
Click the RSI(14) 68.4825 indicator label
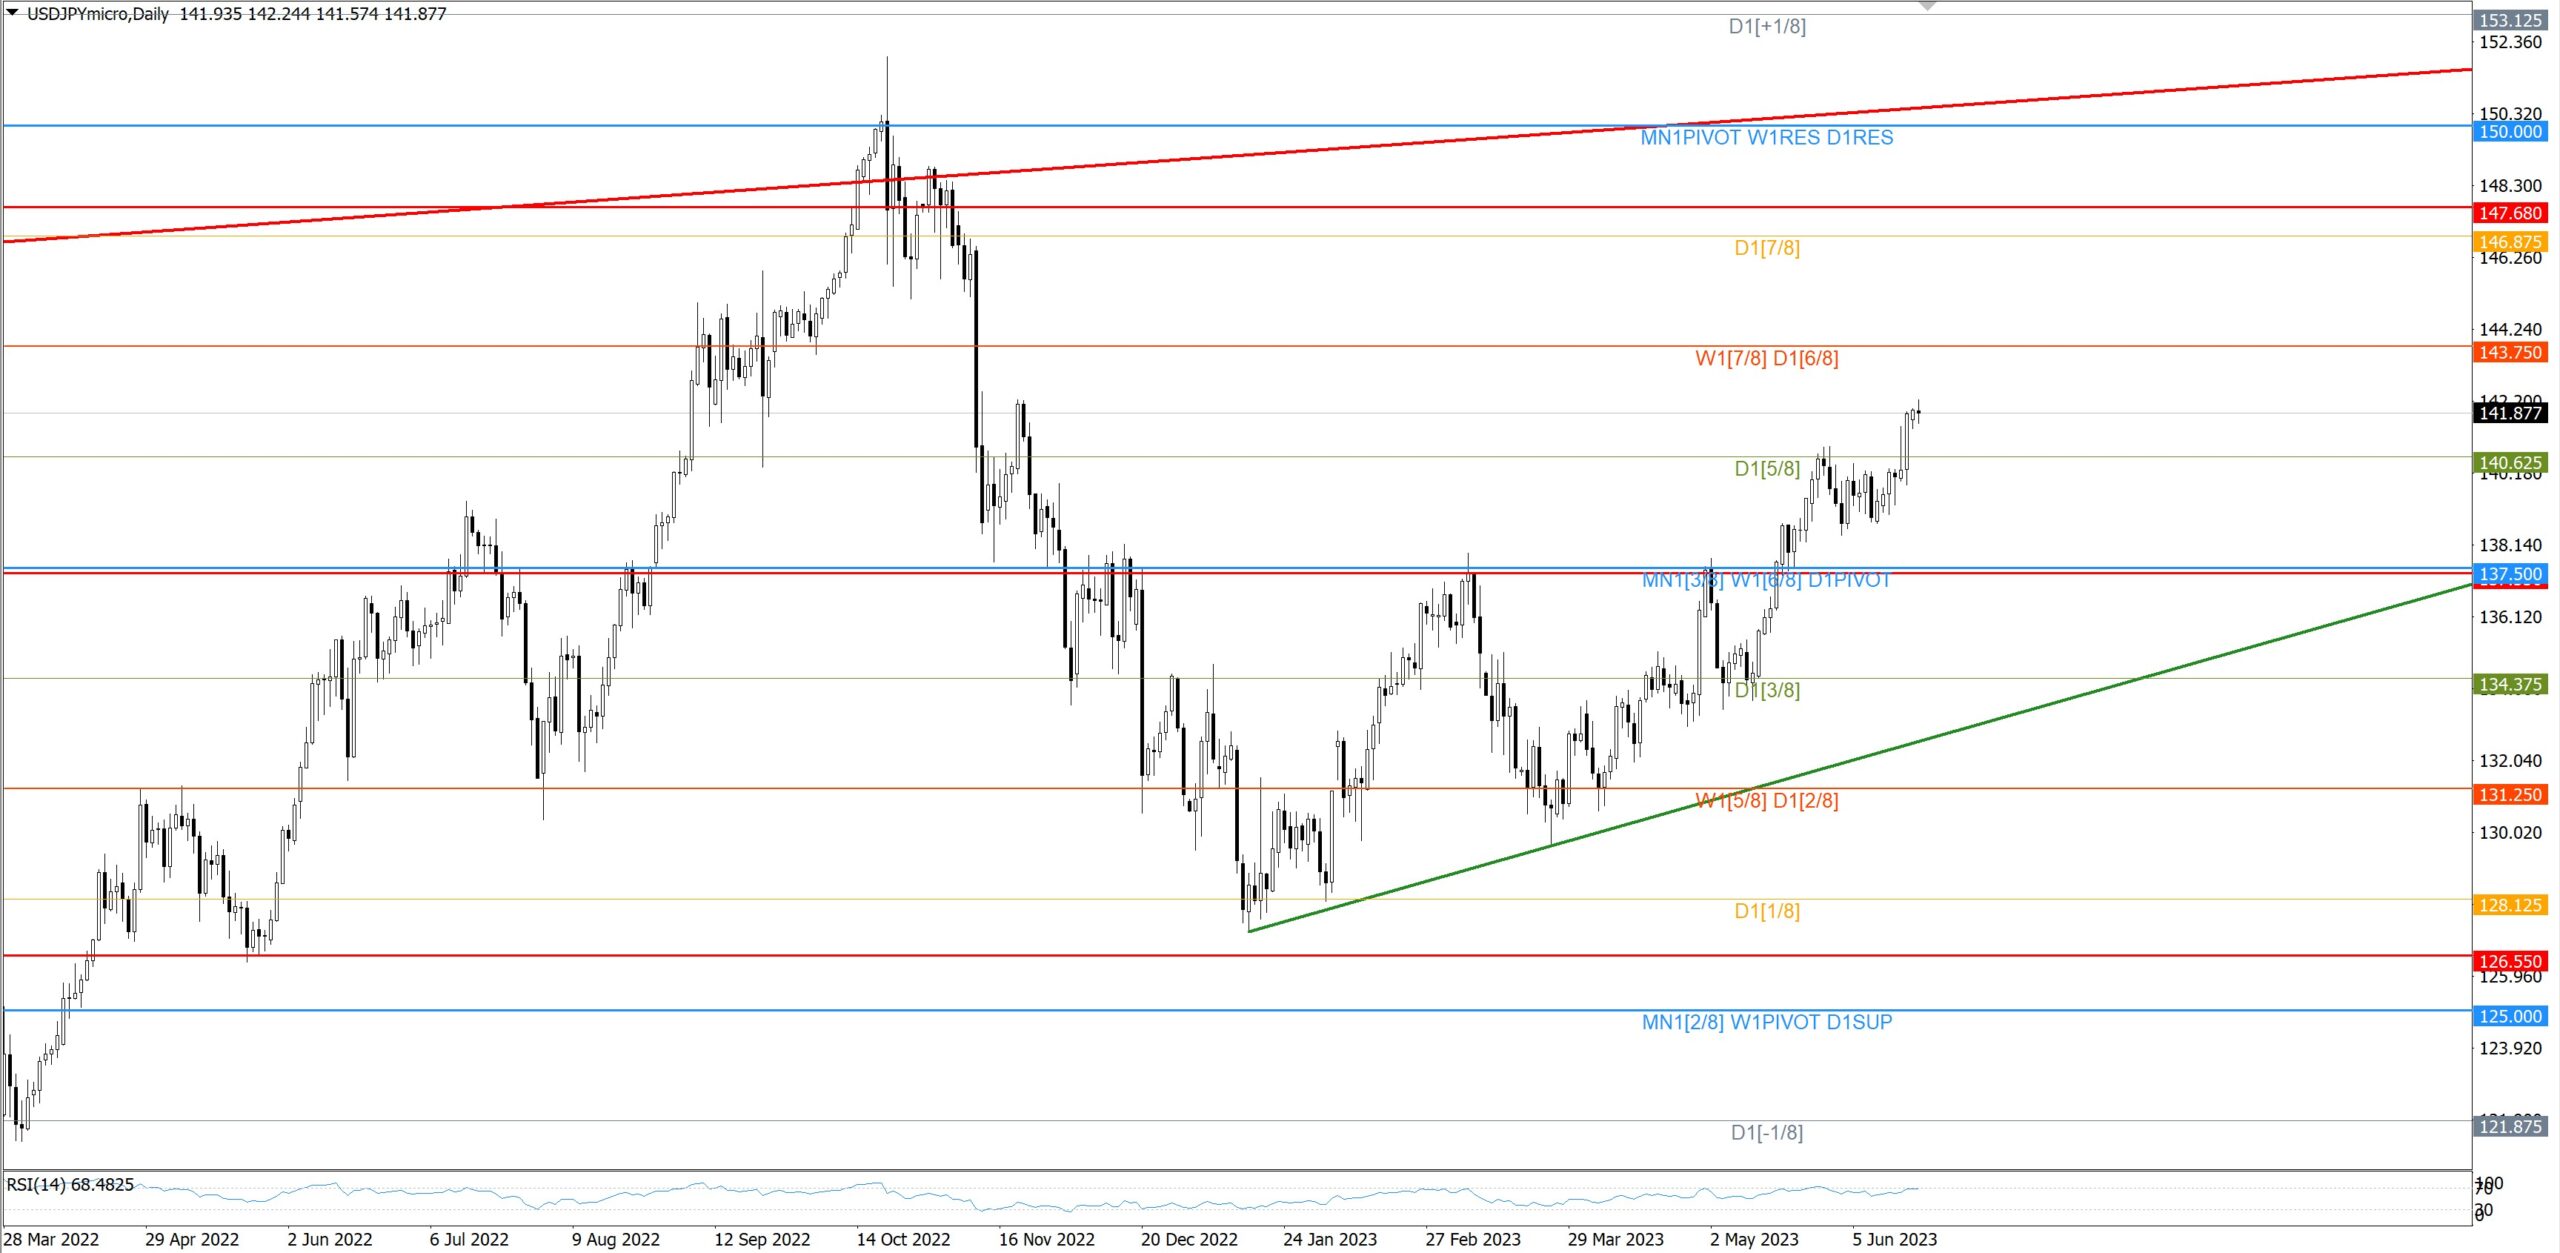[x=70, y=1184]
